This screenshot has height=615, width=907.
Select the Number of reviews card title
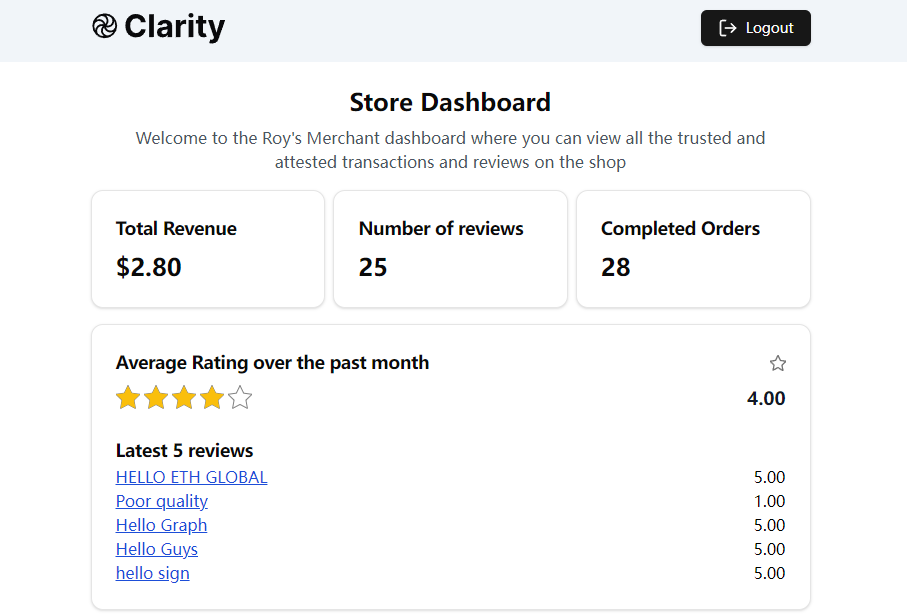[x=441, y=229]
